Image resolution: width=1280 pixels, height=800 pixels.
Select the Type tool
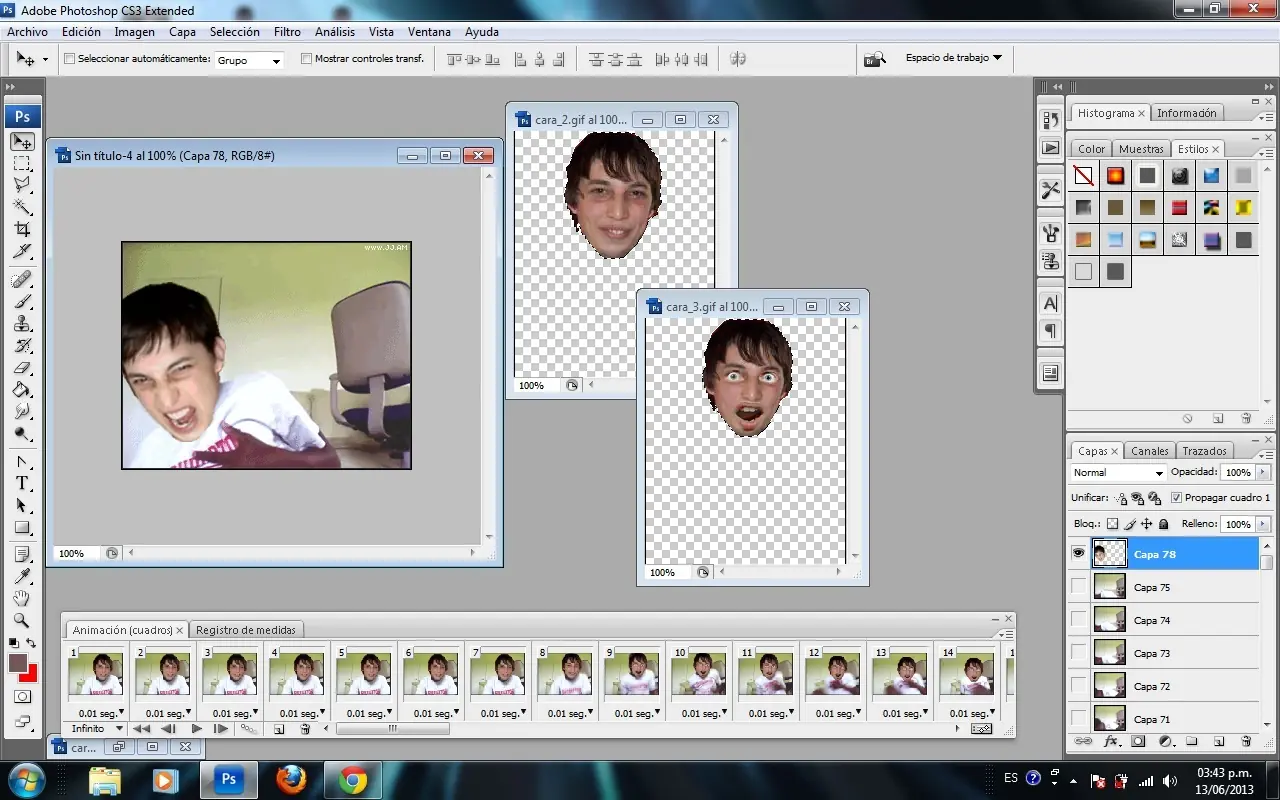22,483
